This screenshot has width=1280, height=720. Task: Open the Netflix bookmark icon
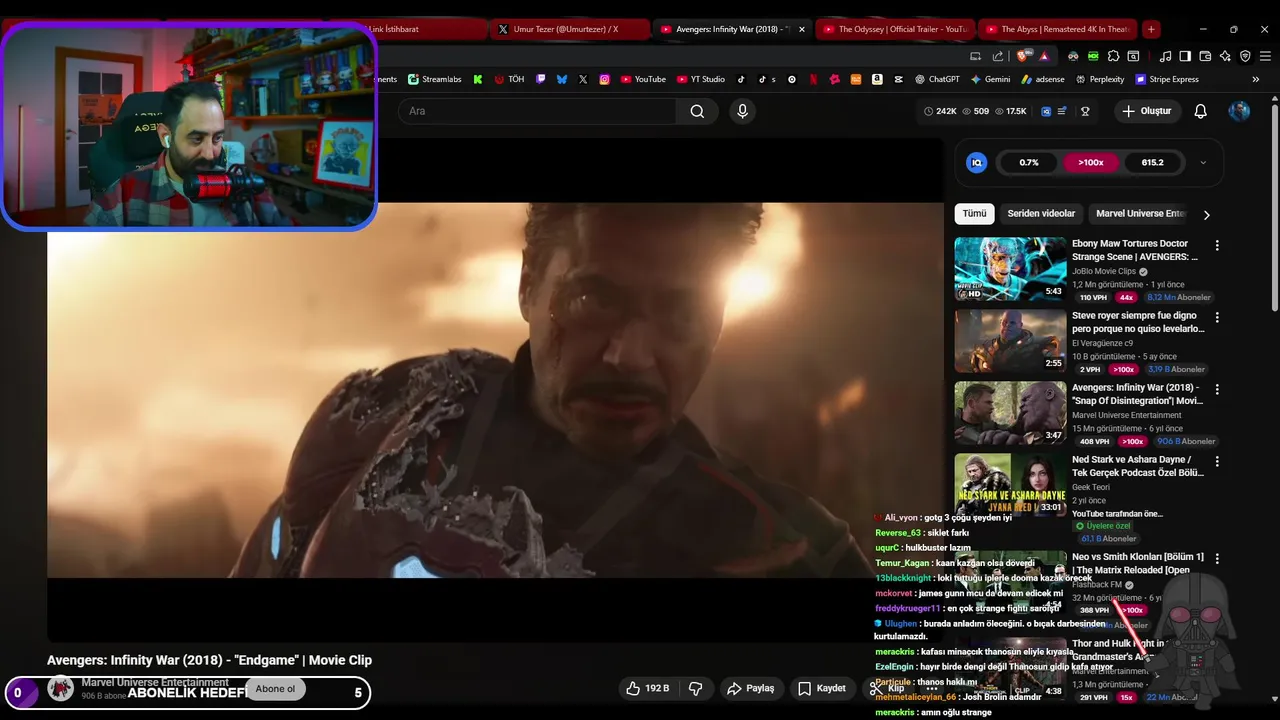click(813, 79)
